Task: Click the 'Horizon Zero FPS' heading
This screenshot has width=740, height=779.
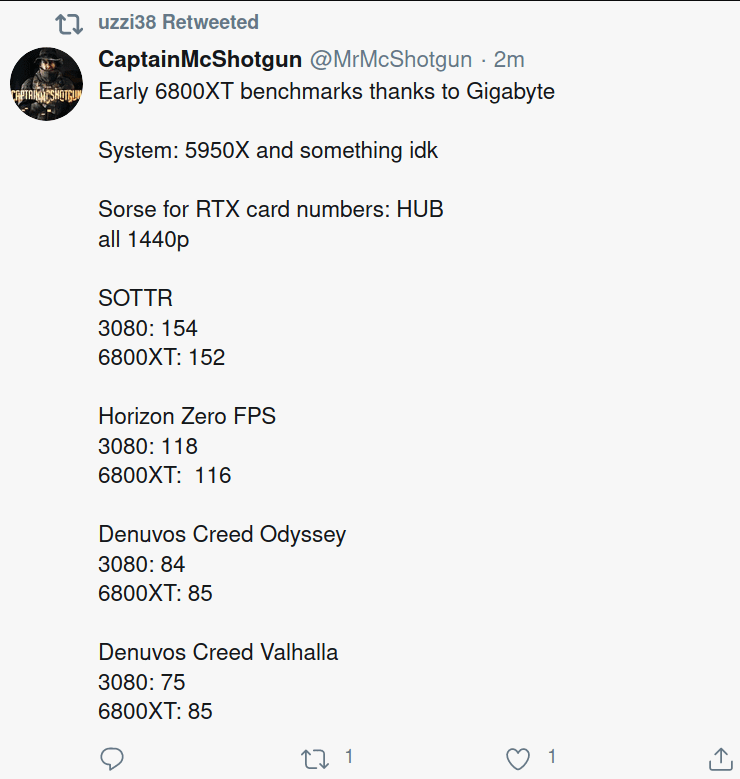Action: coord(187,416)
